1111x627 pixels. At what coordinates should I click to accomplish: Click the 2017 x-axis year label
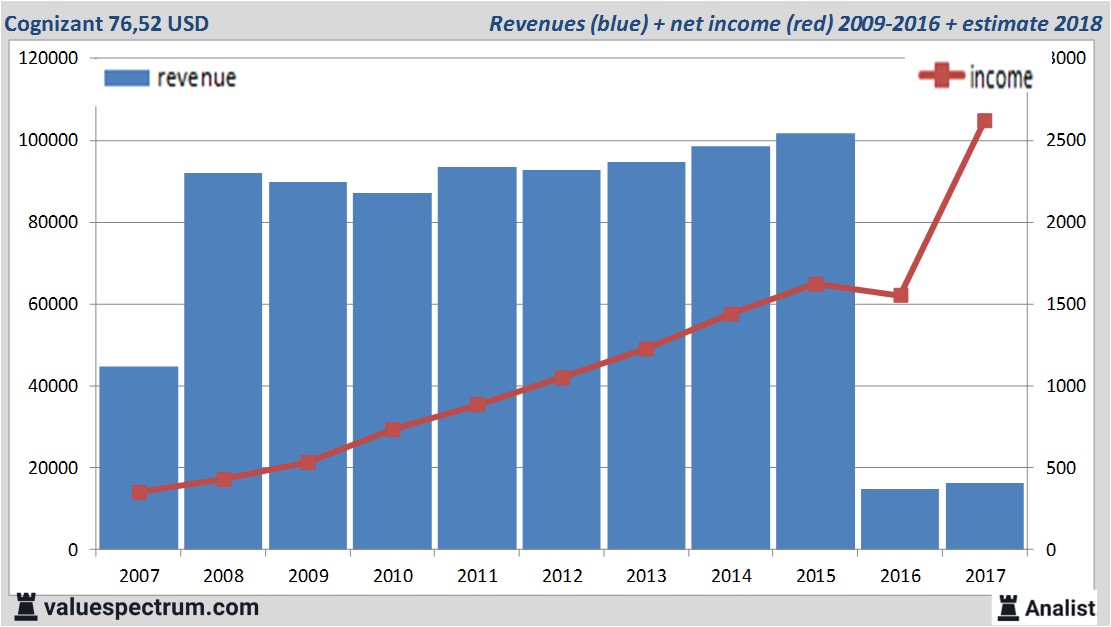[986, 575]
